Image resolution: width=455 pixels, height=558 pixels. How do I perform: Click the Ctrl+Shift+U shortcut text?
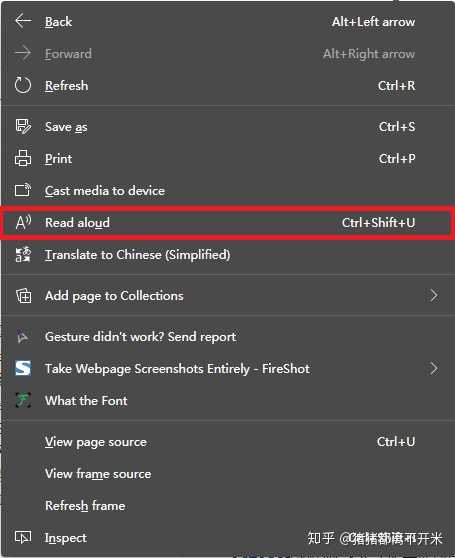(x=378, y=223)
